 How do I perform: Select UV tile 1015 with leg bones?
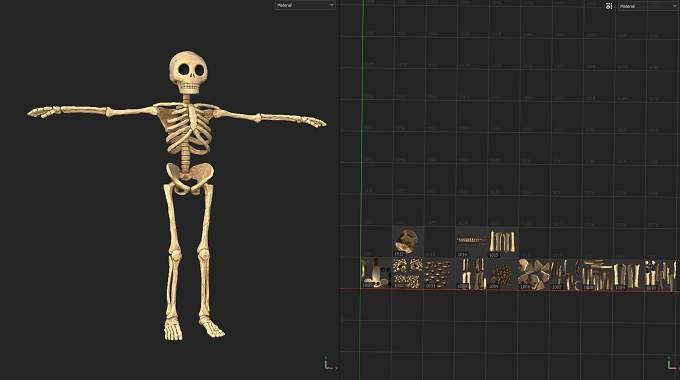point(503,242)
